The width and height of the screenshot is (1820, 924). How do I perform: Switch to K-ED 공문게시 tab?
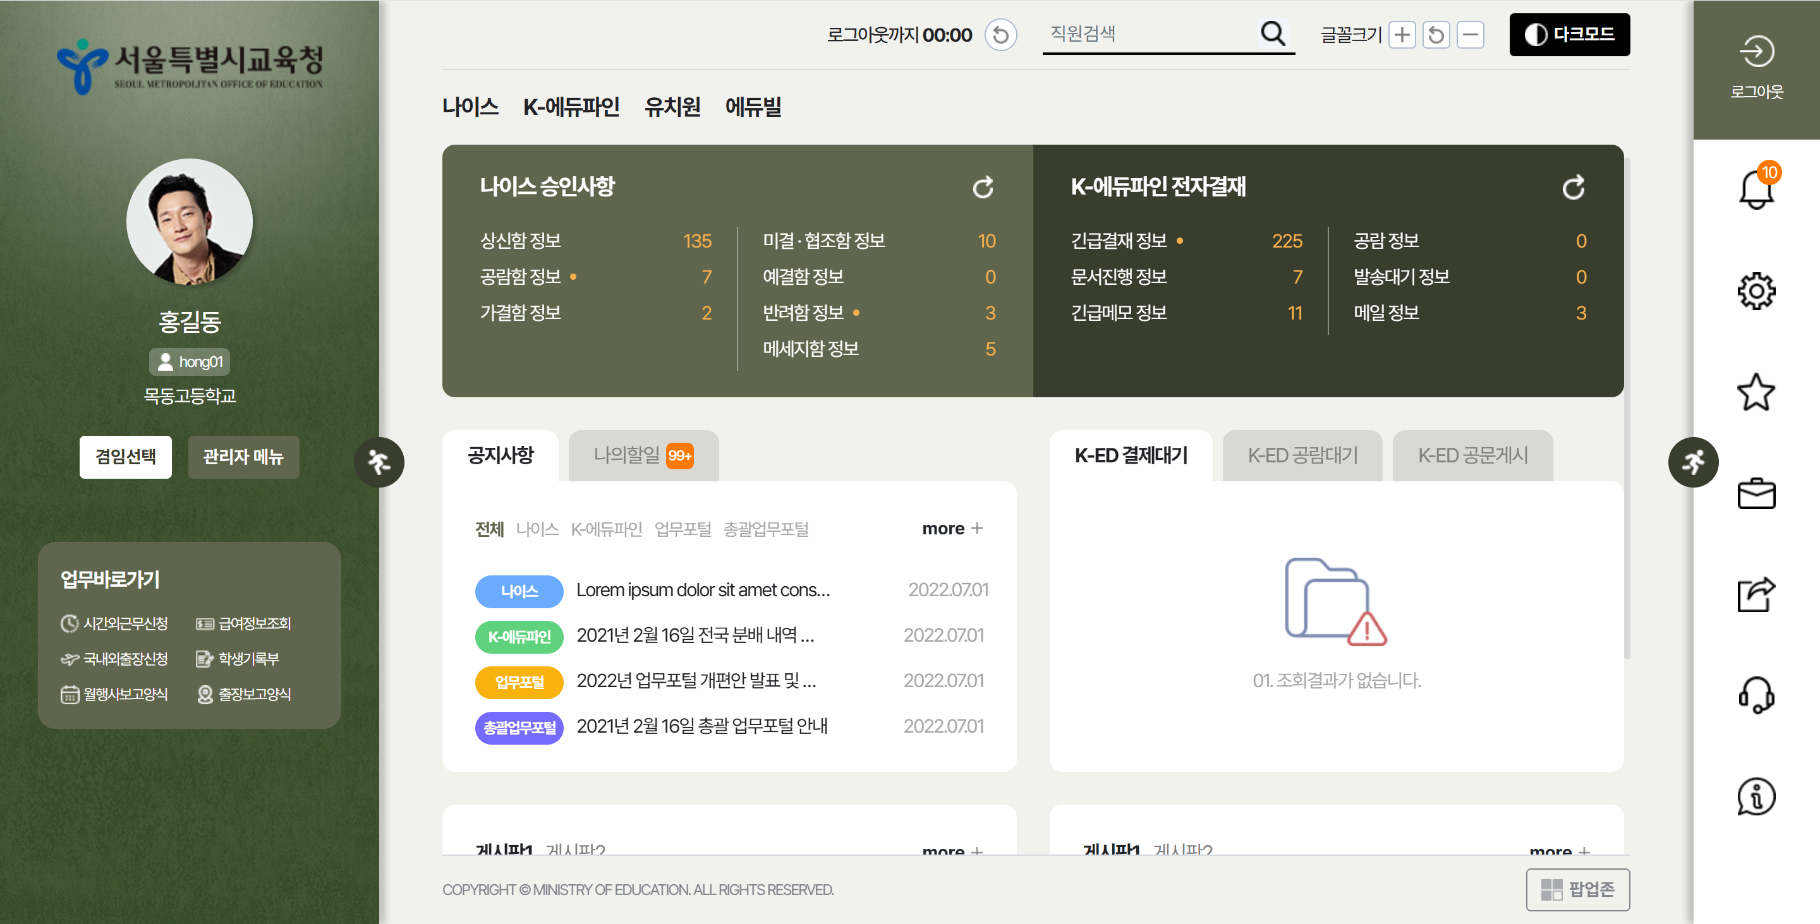click(1473, 456)
